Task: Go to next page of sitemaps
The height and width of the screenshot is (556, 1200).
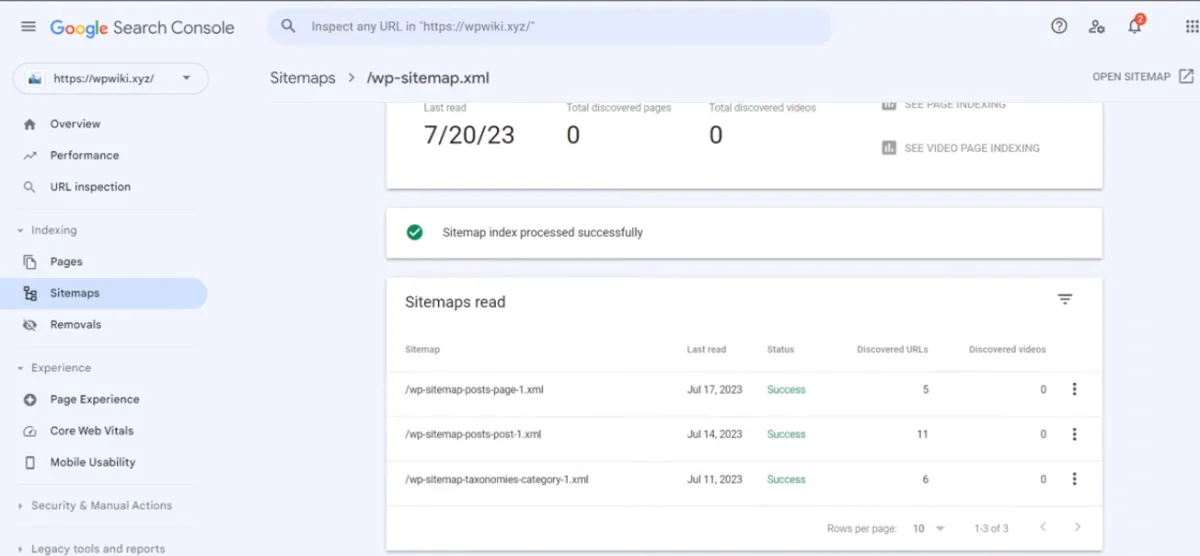Action: click(x=1077, y=527)
